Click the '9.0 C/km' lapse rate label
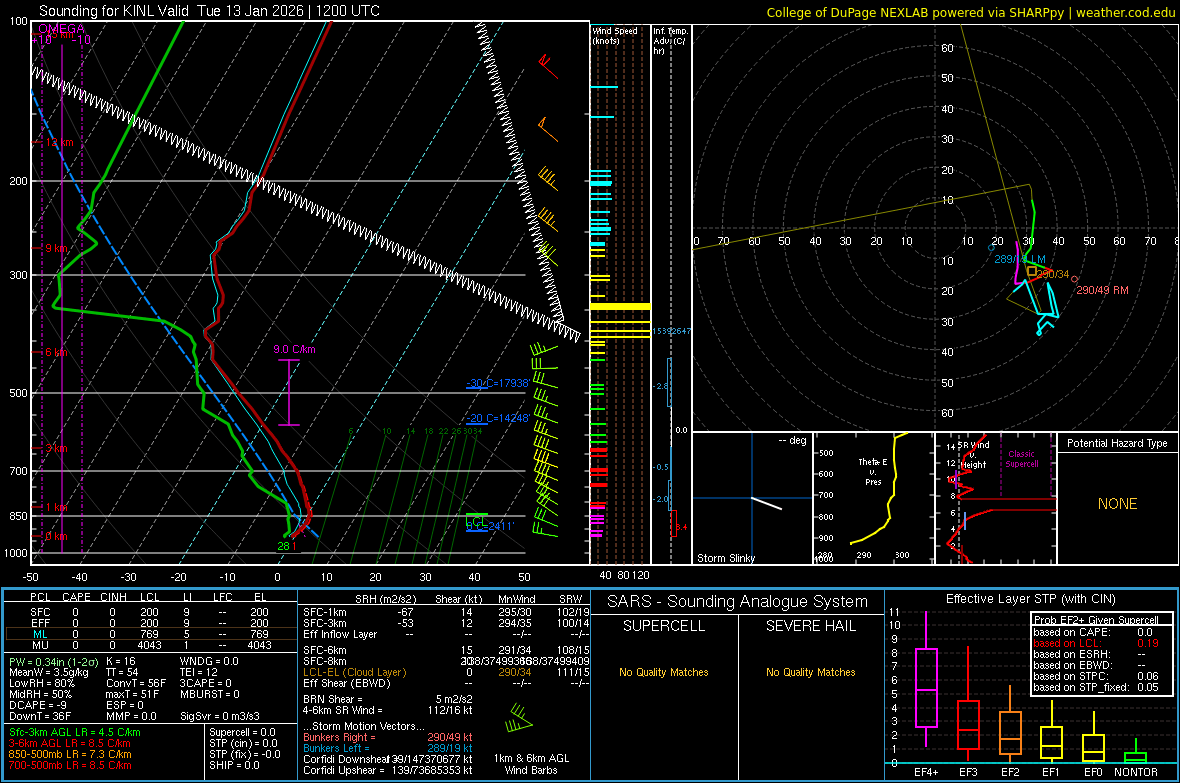This screenshot has width=1180, height=783. coord(294,349)
